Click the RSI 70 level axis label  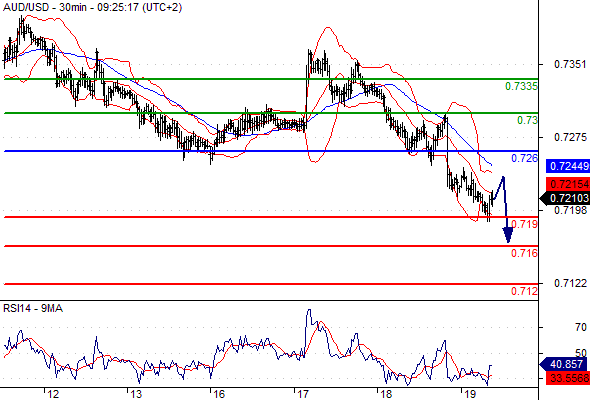click(x=581, y=327)
